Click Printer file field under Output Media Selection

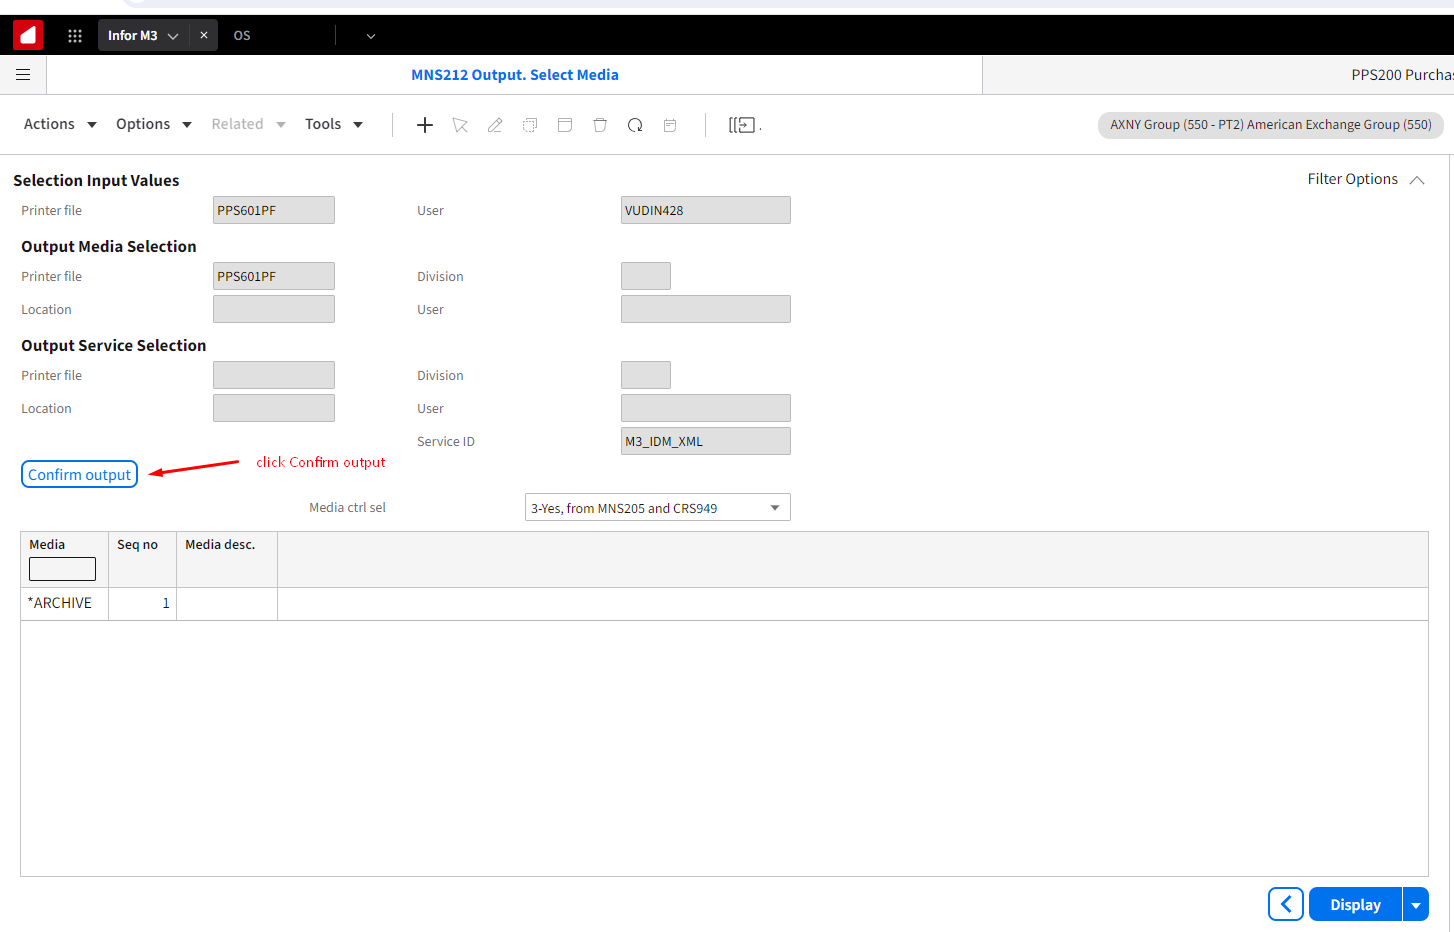point(274,276)
